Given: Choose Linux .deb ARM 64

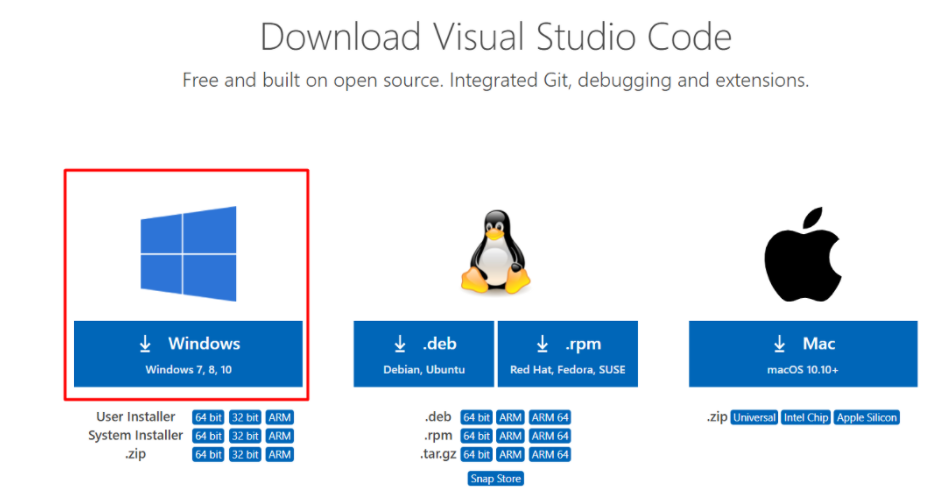Looking at the screenshot, I should tap(550, 417).
